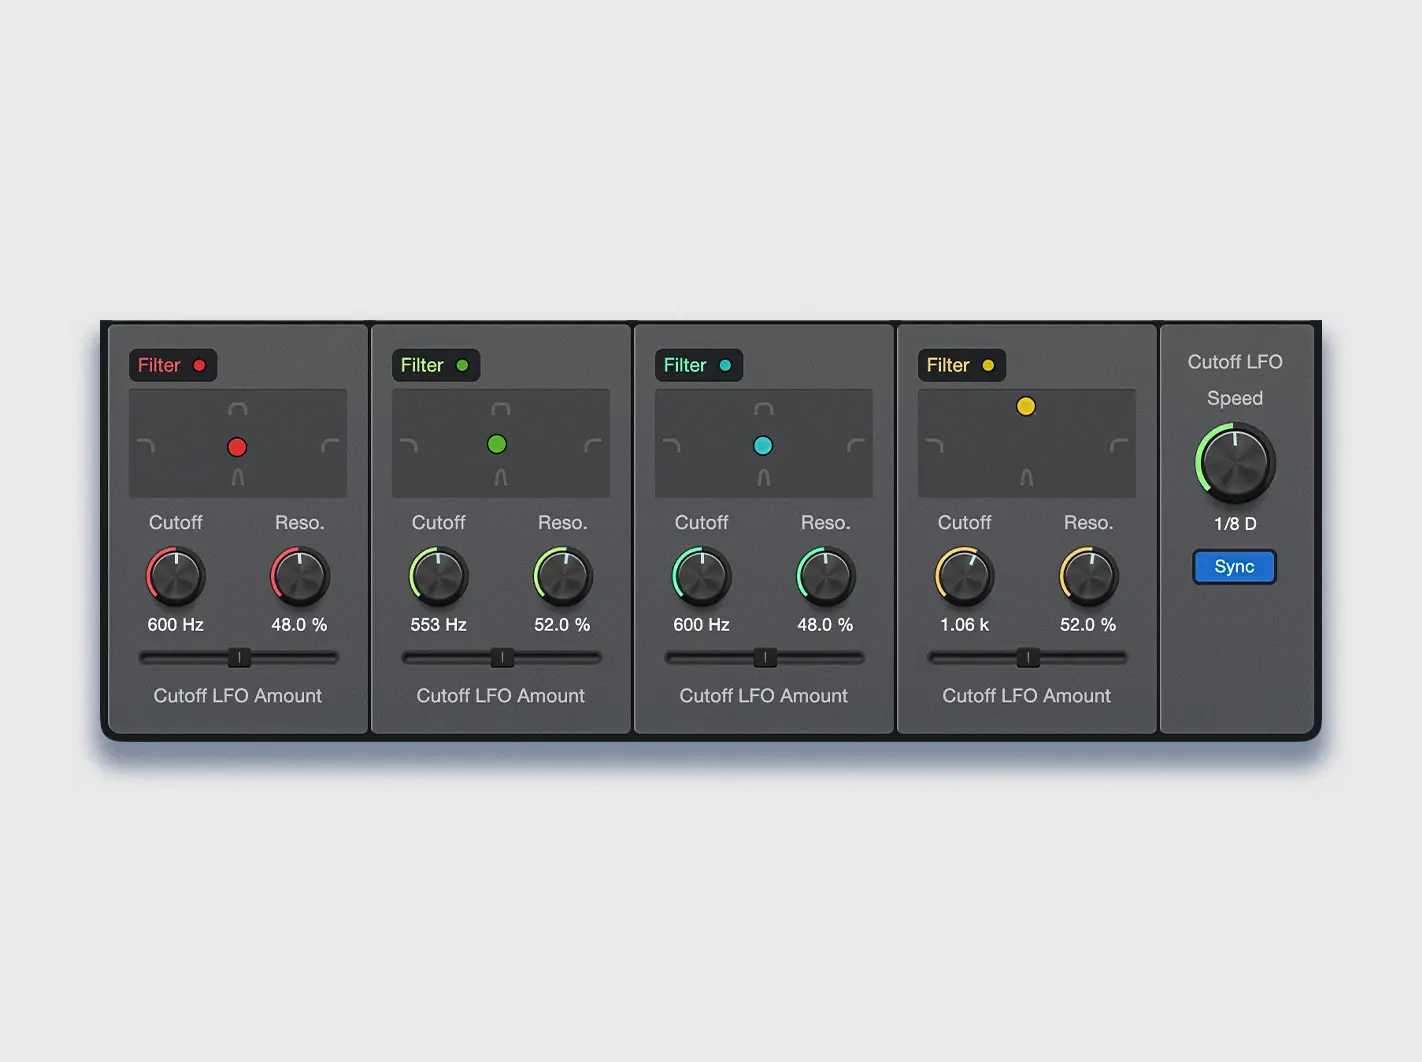1422x1062 pixels.
Task: Click the yellow dot near the pad's top
Action: [x=1026, y=407]
